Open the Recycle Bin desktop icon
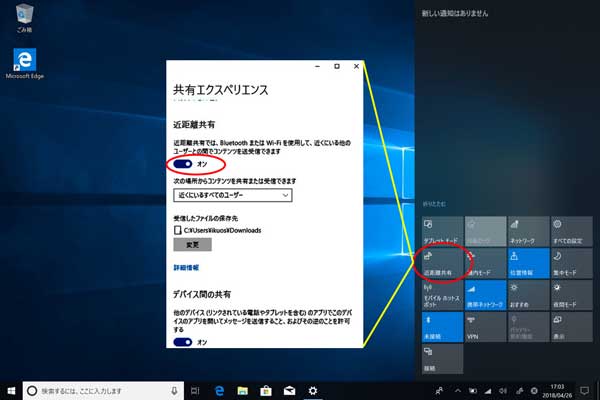The width and height of the screenshot is (600, 400). (x=24, y=18)
